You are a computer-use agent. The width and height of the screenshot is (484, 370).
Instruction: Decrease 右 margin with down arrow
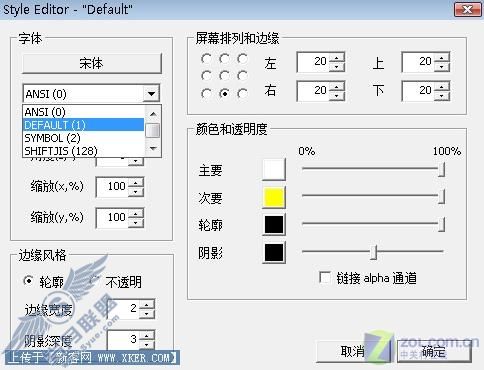[337, 96]
